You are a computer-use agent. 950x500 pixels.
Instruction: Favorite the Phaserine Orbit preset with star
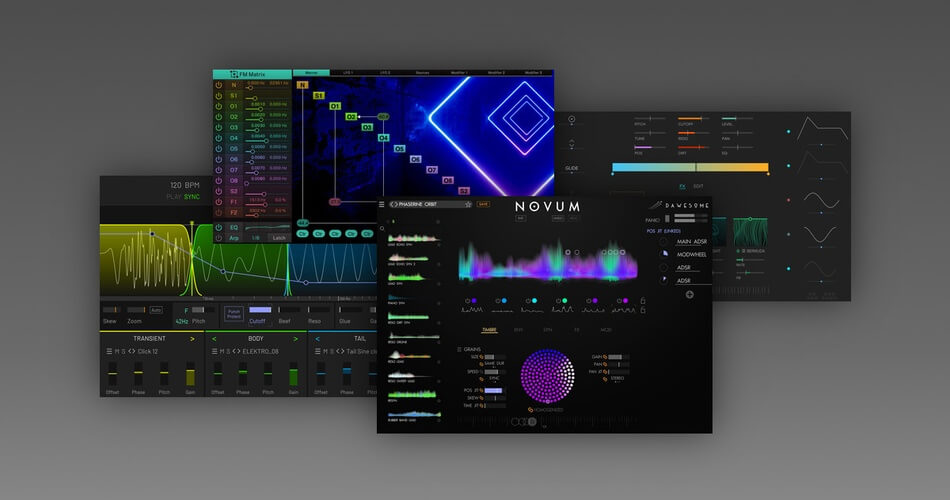pos(468,204)
